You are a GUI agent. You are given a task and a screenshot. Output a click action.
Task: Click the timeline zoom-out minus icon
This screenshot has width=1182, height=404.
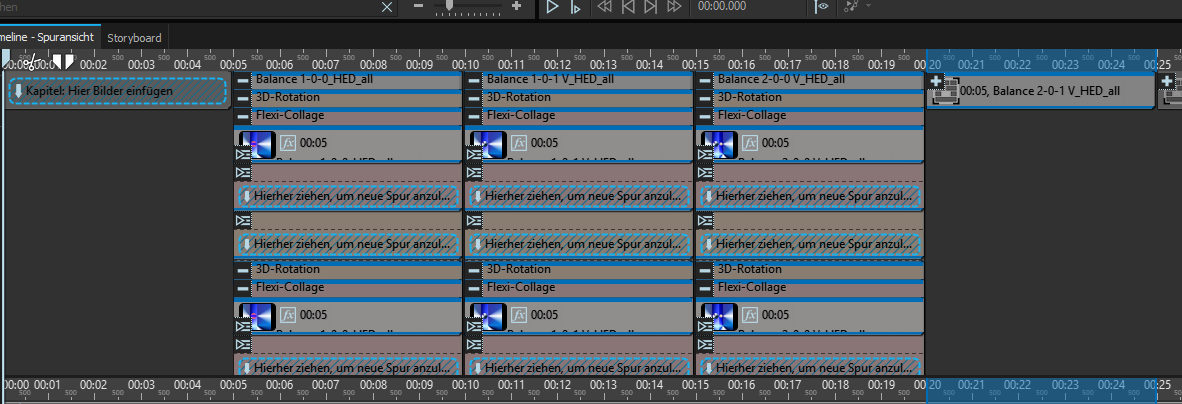(420, 6)
